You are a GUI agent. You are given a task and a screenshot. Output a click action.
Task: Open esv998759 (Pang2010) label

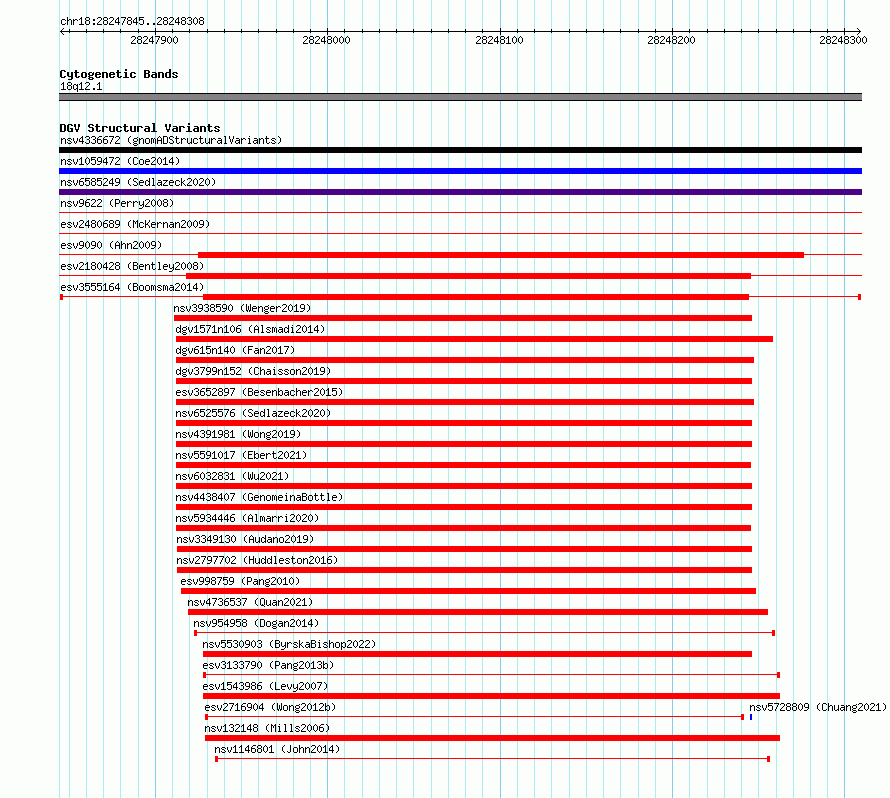(240, 581)
